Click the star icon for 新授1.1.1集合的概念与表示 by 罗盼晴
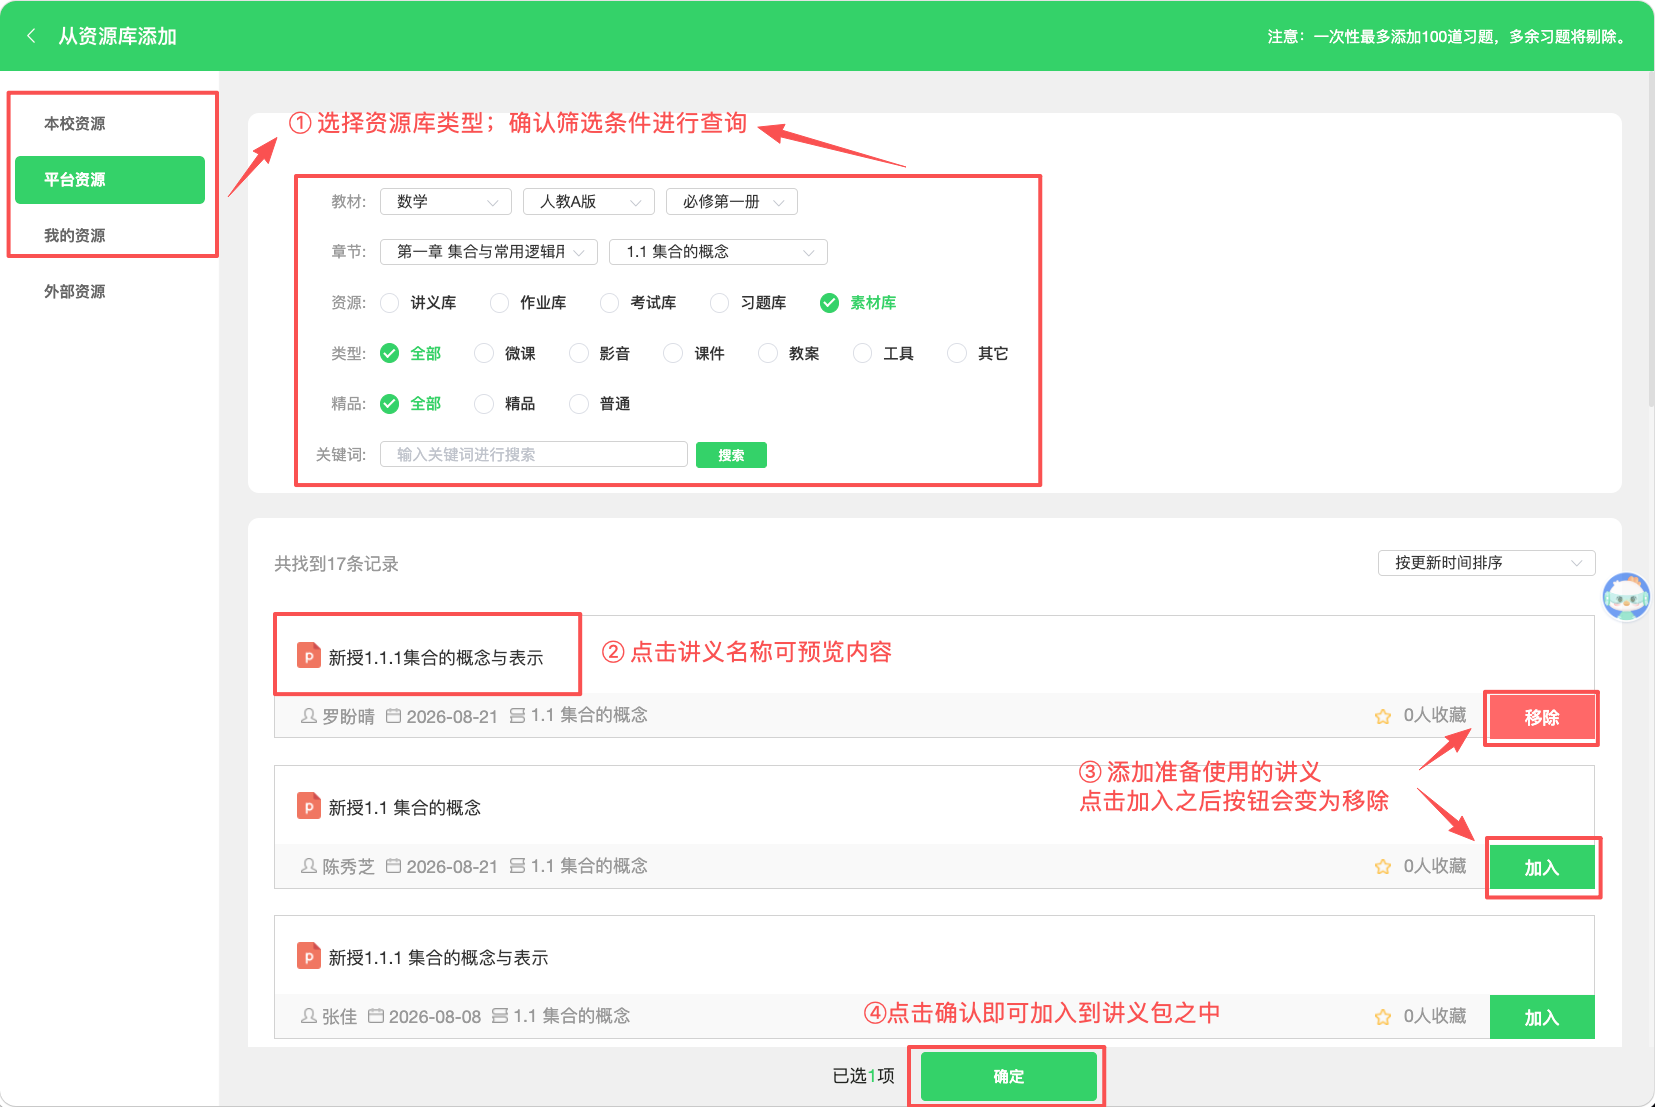 [1383, 716]
